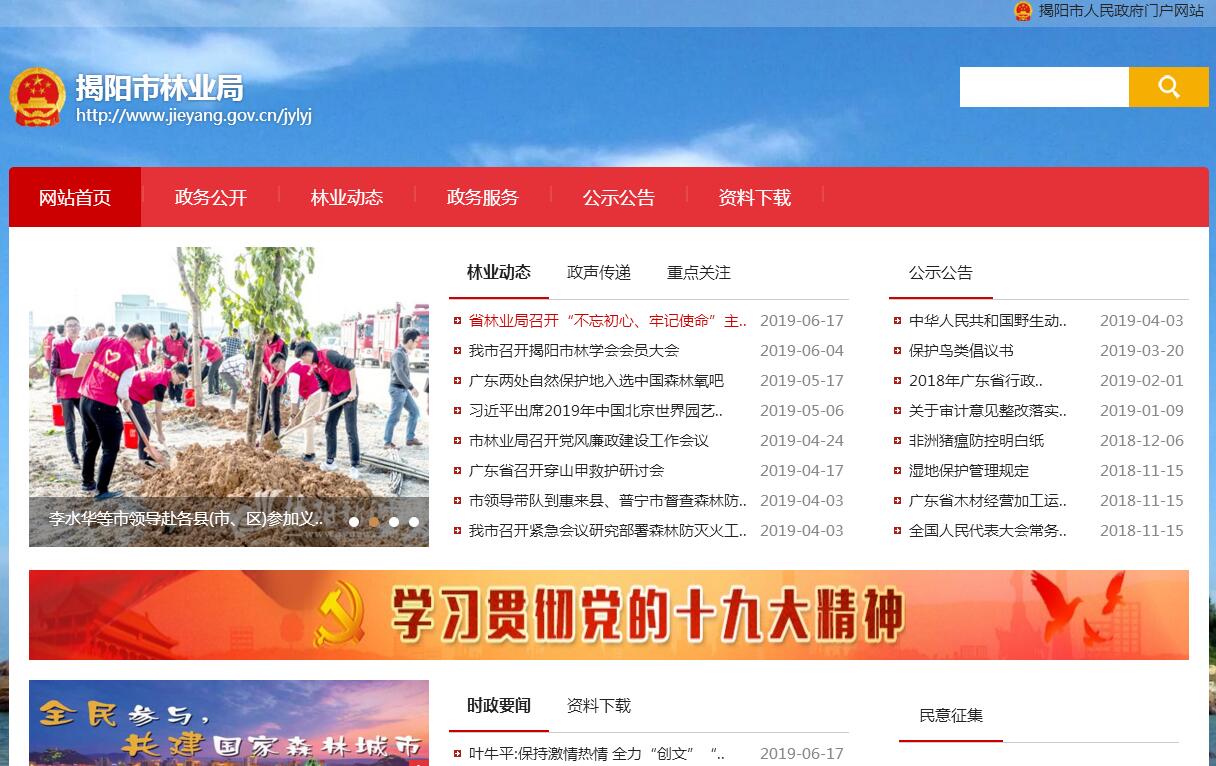Select the second carousel dot on the slideshow
Viewport: 1216px width, 766px height.
point(374,521)
